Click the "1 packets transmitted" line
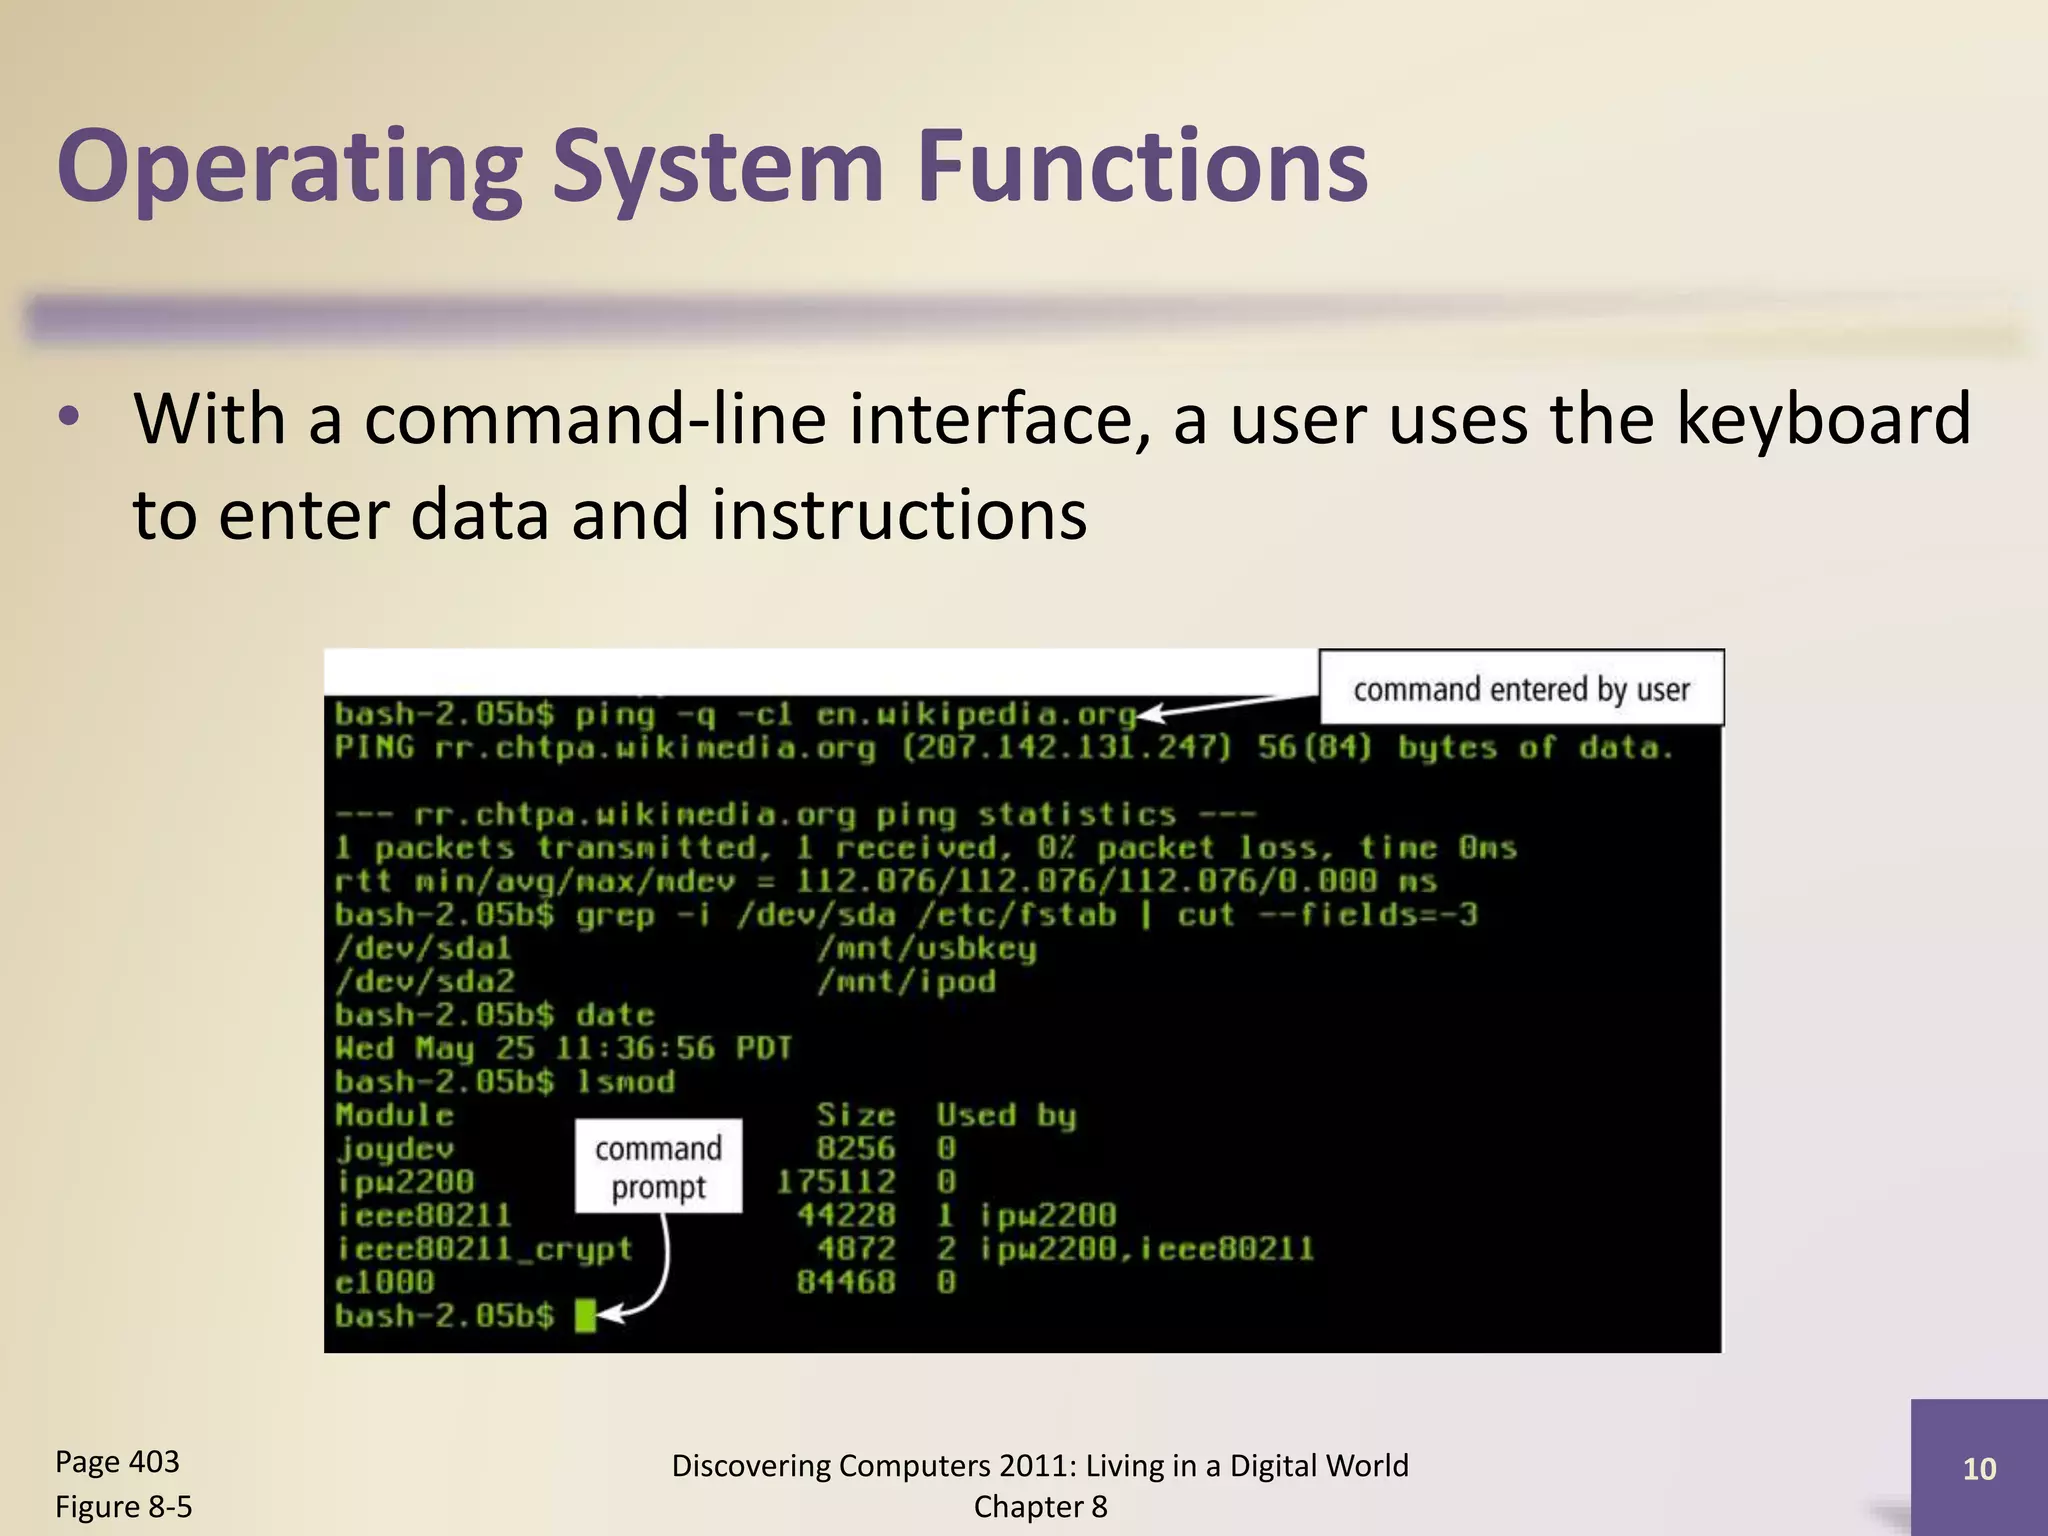 click(926, 848)
